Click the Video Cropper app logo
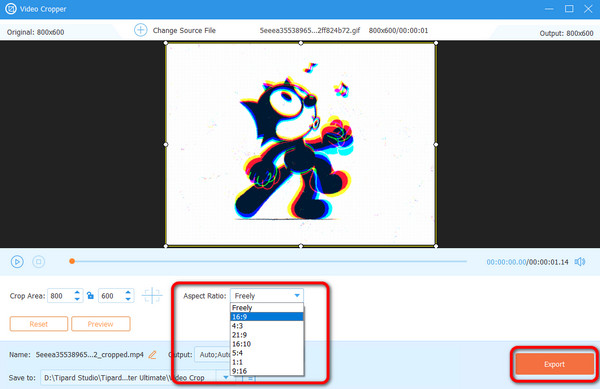600x389 pixels. 10,8
